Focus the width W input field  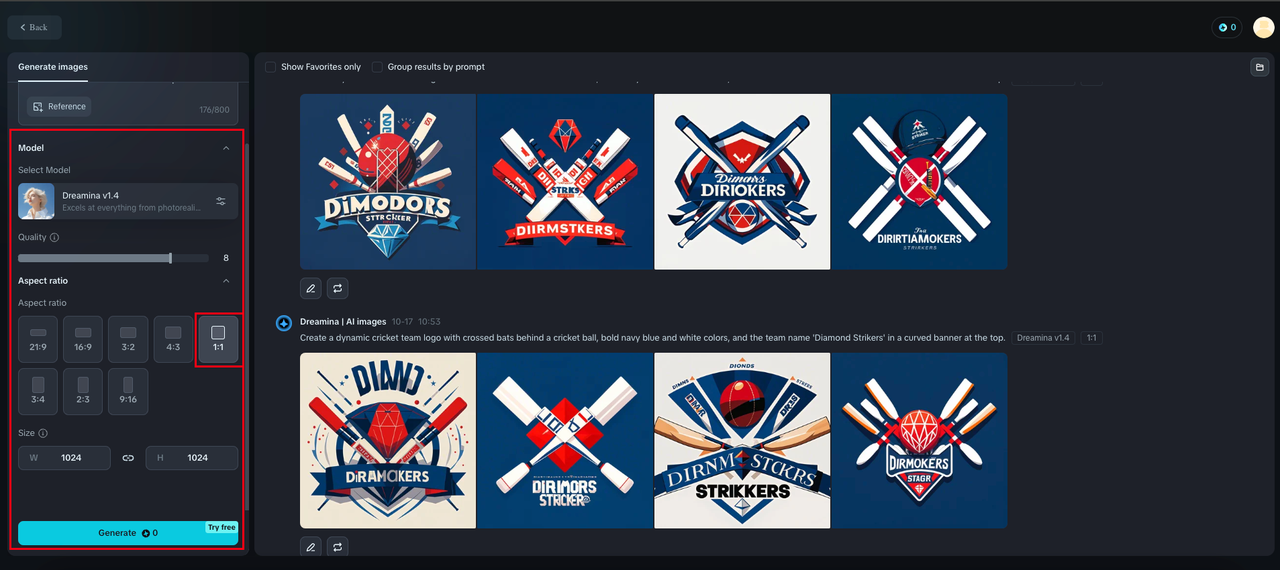[x=64, y=458]
